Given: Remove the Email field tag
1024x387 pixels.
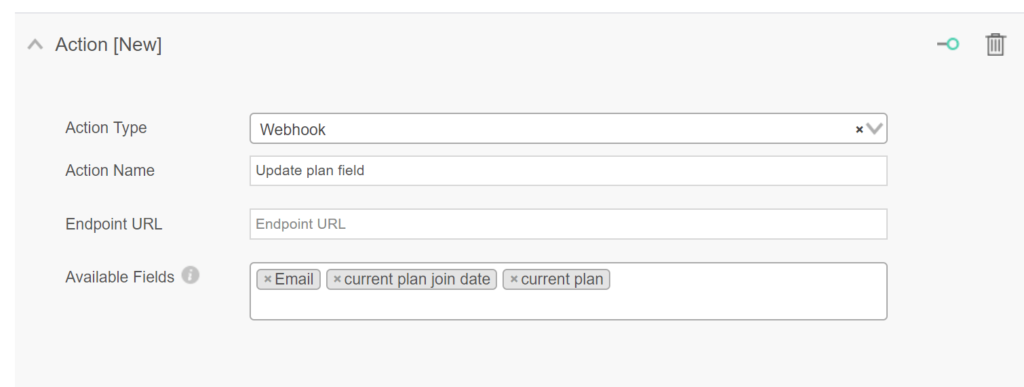Looking at the screenshot, I should coord(268,280).
